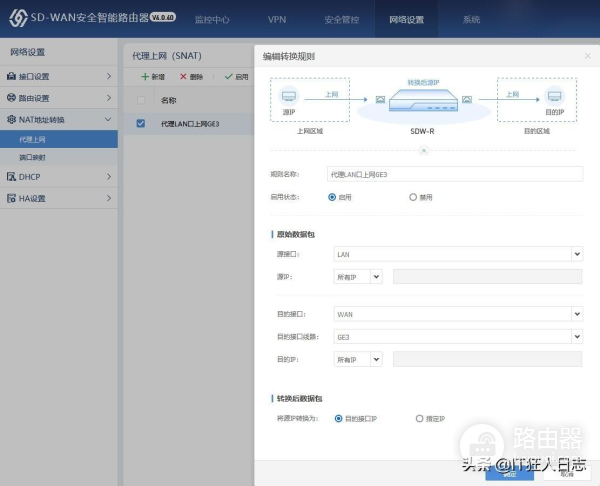Click the 规则名称 input field

(455, 174)
